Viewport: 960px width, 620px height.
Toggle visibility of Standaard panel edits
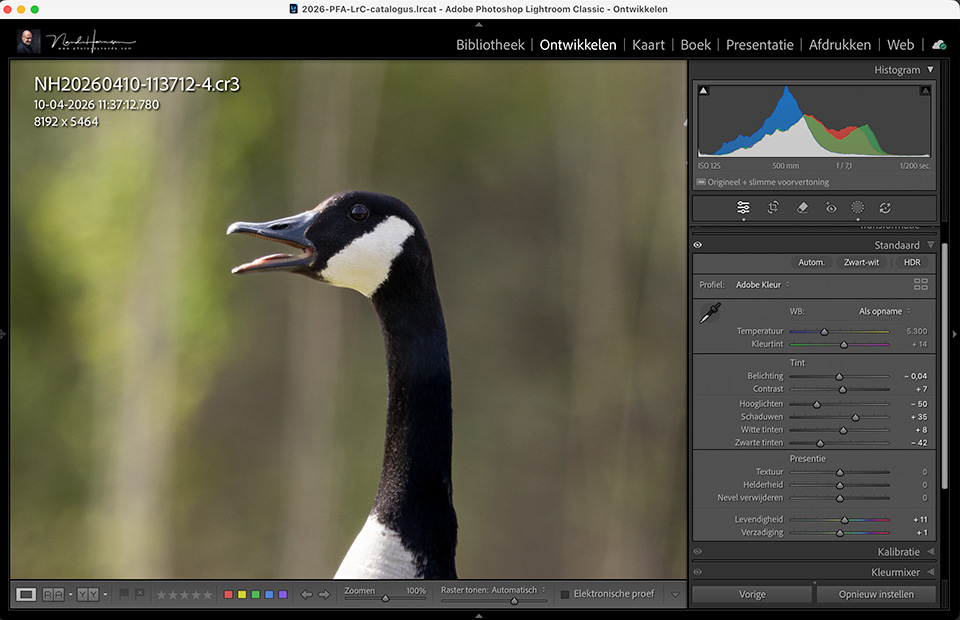(697, 245)
